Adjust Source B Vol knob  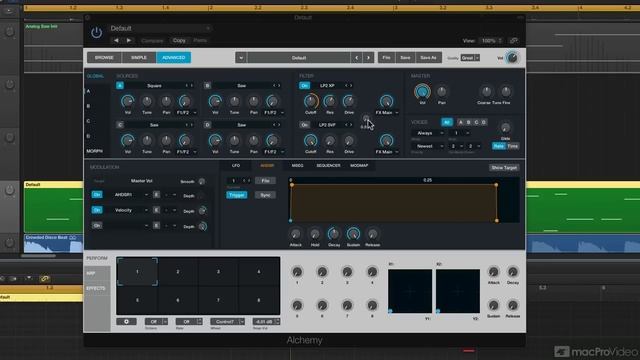click(215, 101)
